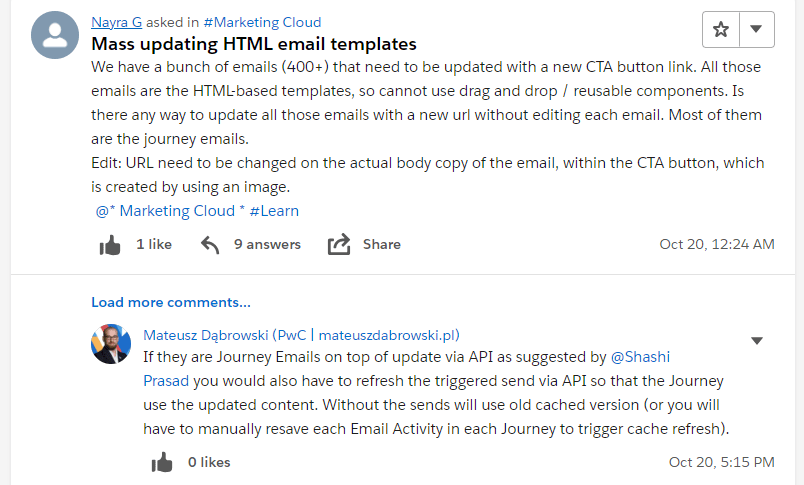The height and width of the screenshot is (485, 804).
Task: Click the Share button label
Action: (382, 244)
